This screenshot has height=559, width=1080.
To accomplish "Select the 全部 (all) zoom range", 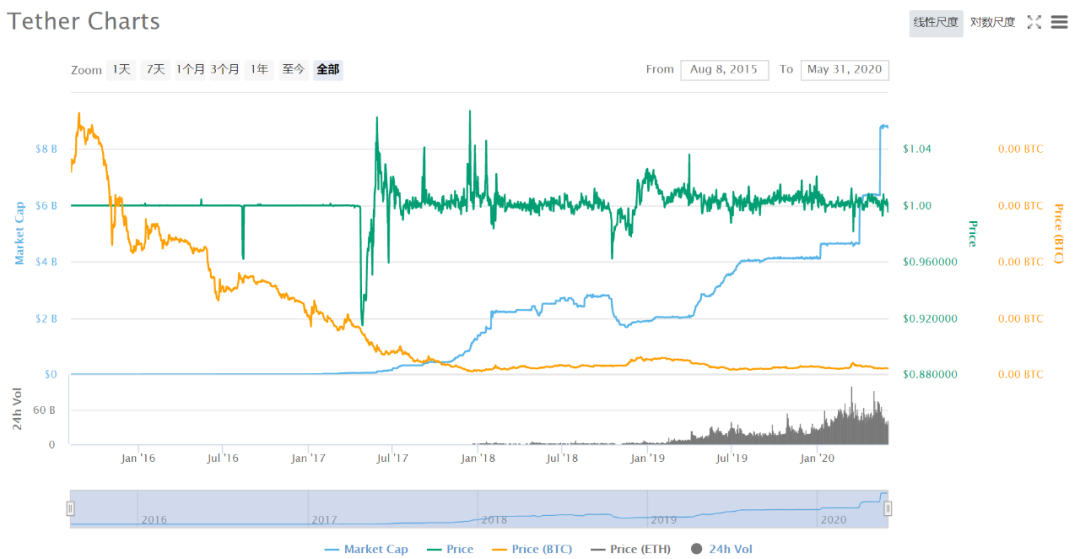I will [x=328, y=70].
